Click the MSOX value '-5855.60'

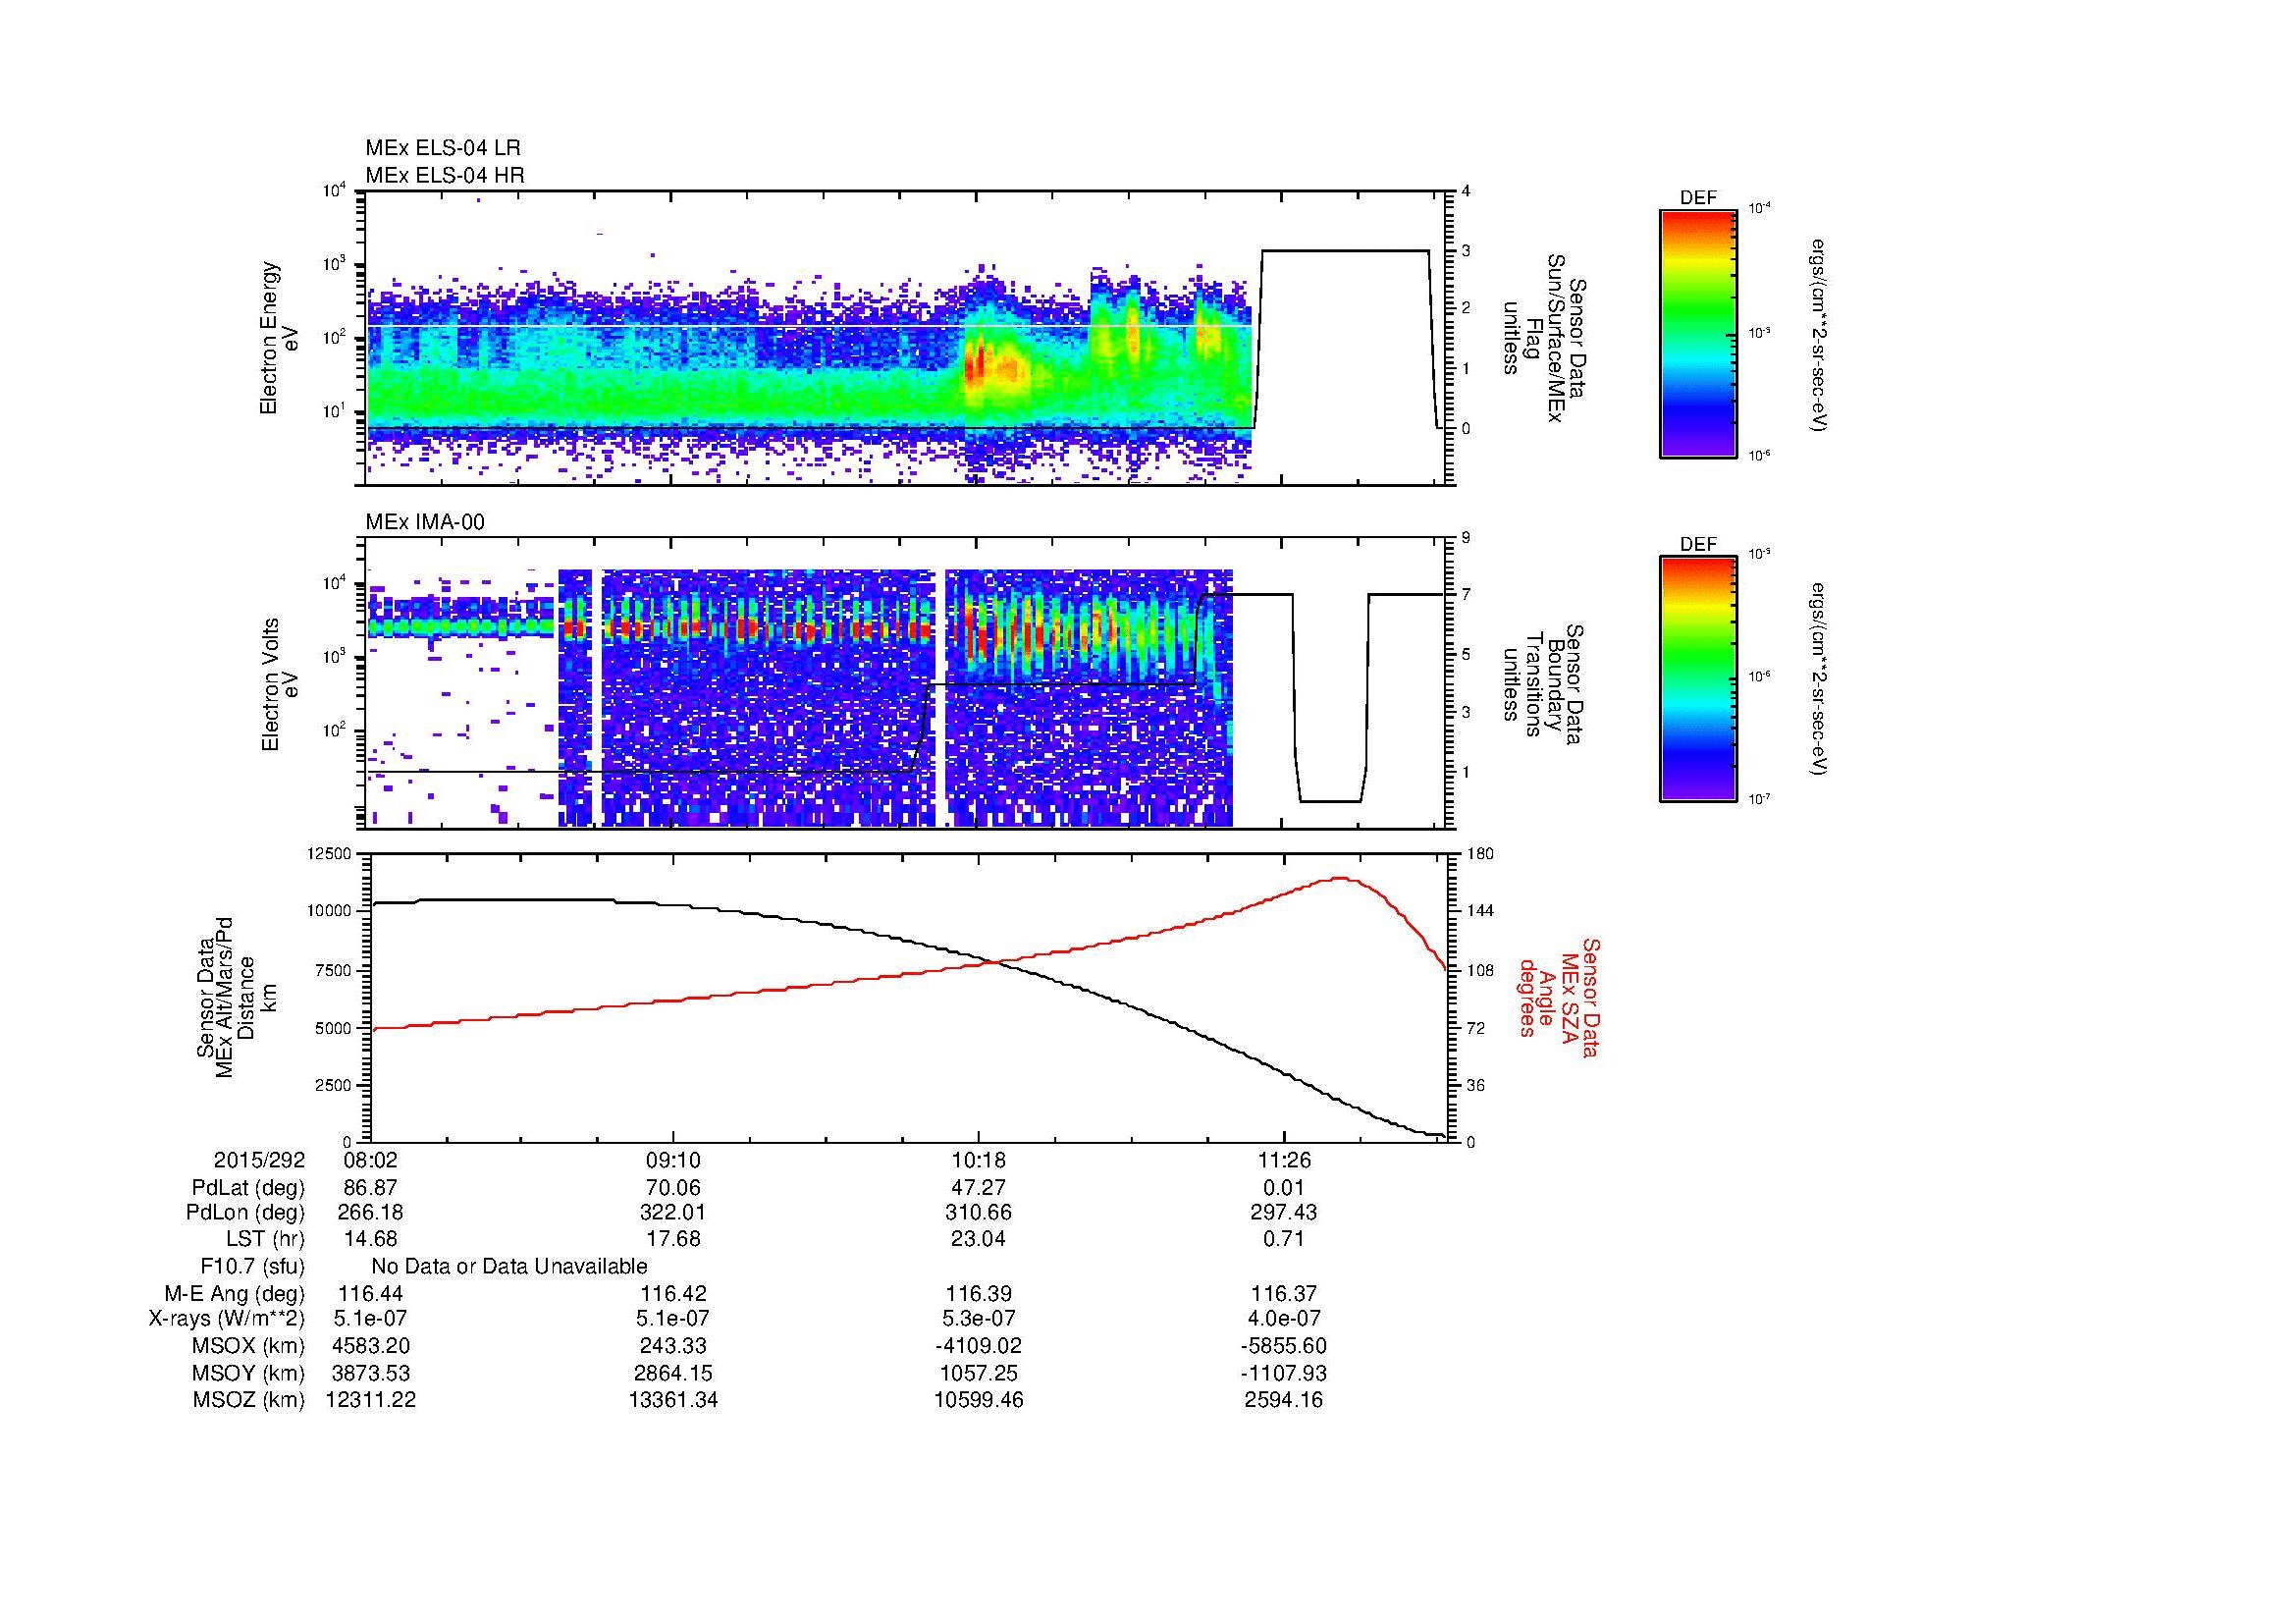click(x=1284, y=1346)
